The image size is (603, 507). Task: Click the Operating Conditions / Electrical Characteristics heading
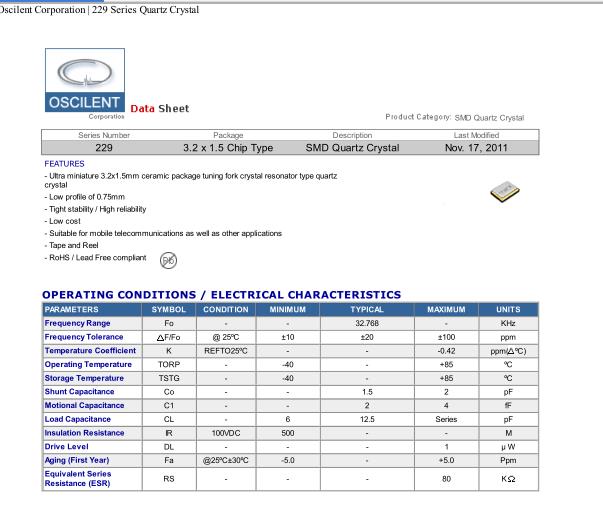[x=221, y=294]
